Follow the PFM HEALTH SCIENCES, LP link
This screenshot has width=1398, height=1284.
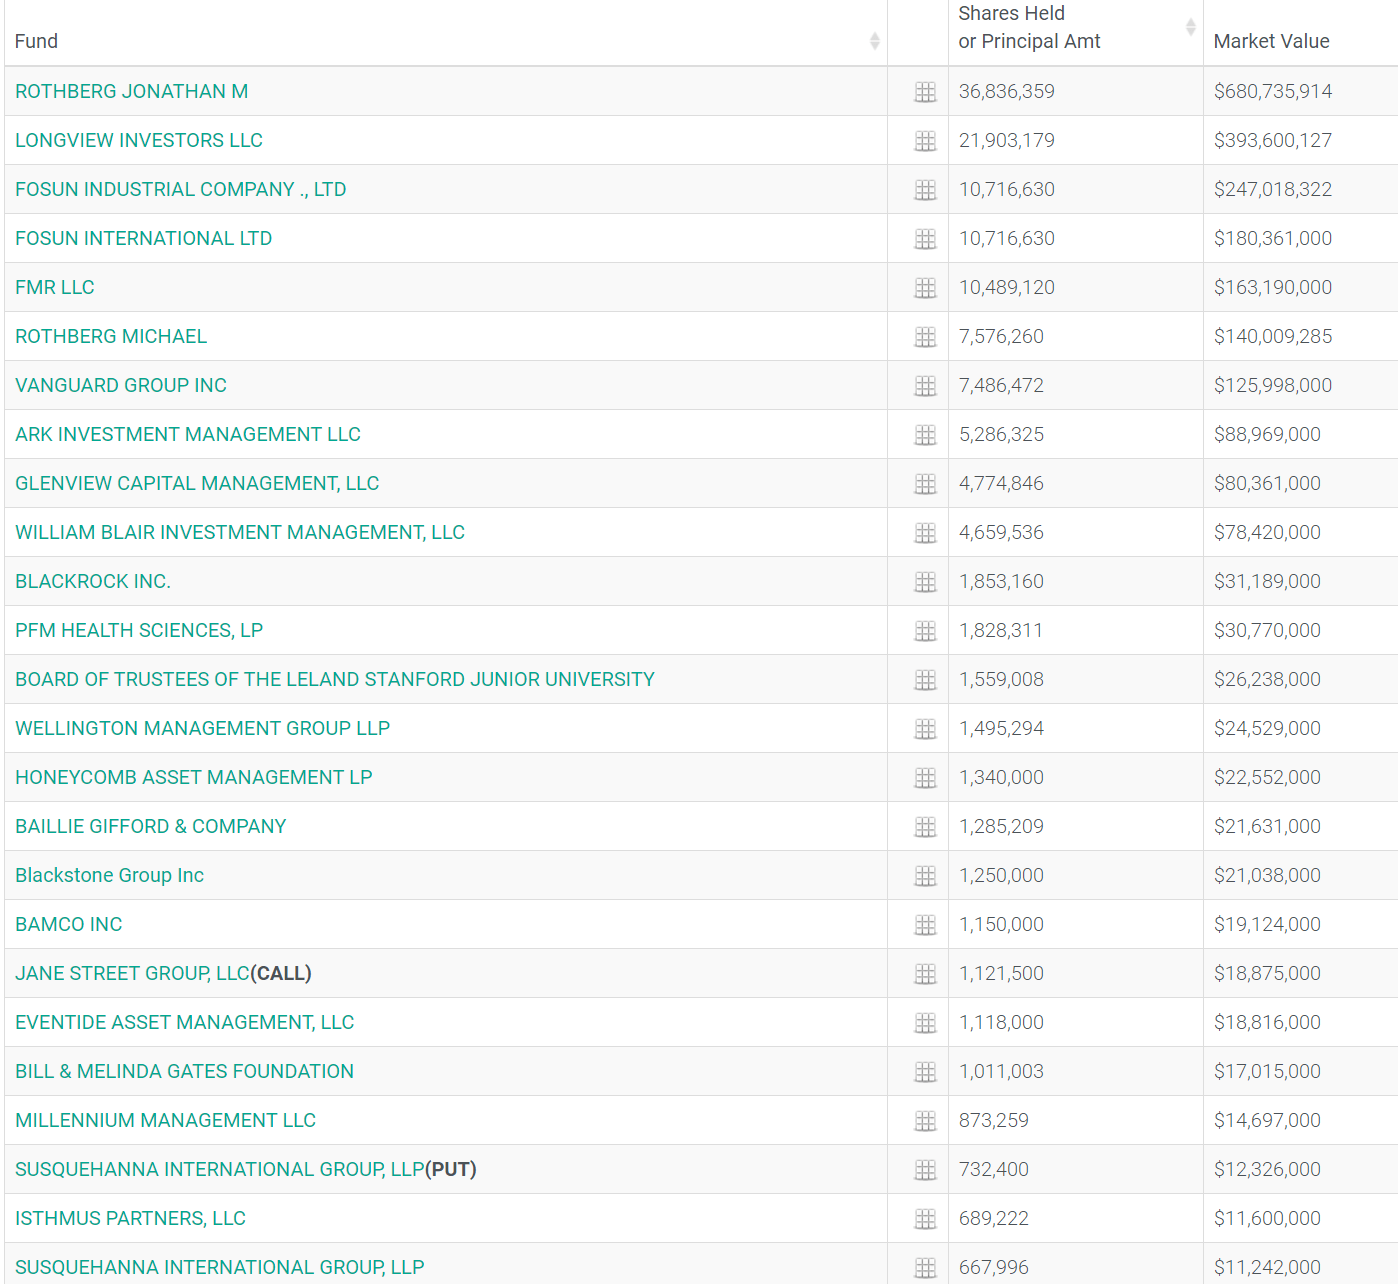click(139, 630)
